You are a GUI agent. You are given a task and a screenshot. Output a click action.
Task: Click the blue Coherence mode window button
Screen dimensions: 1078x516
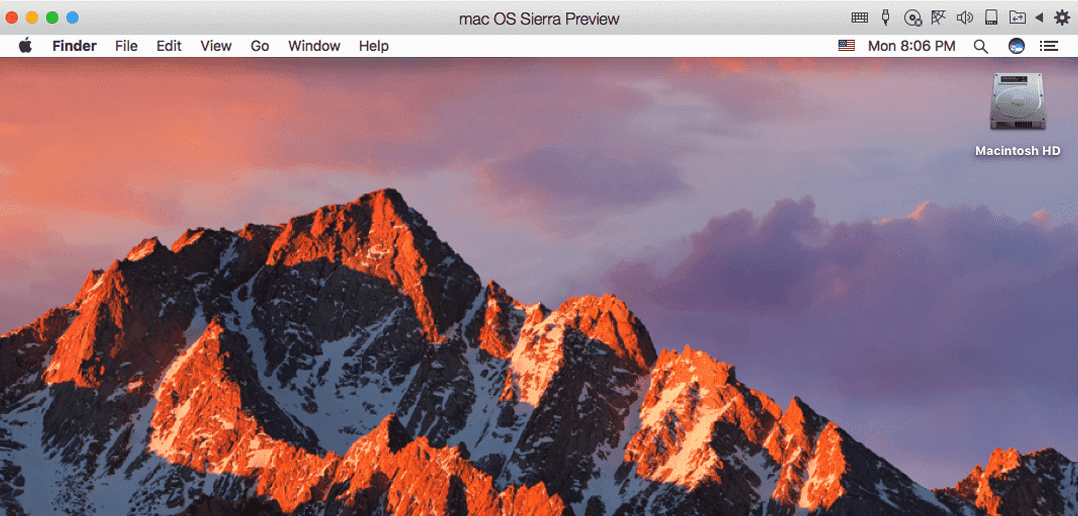click(x=72, y=18)
